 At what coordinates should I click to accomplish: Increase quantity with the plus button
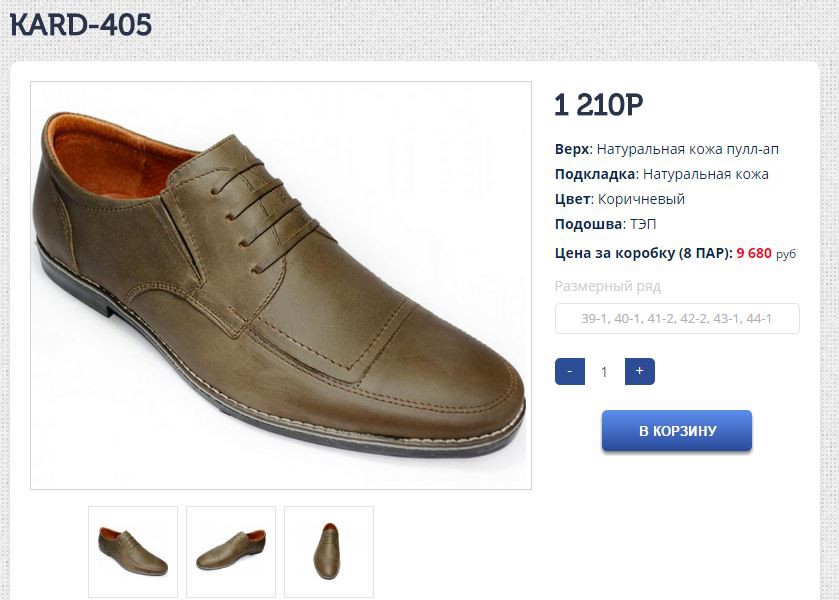point(639,371)
